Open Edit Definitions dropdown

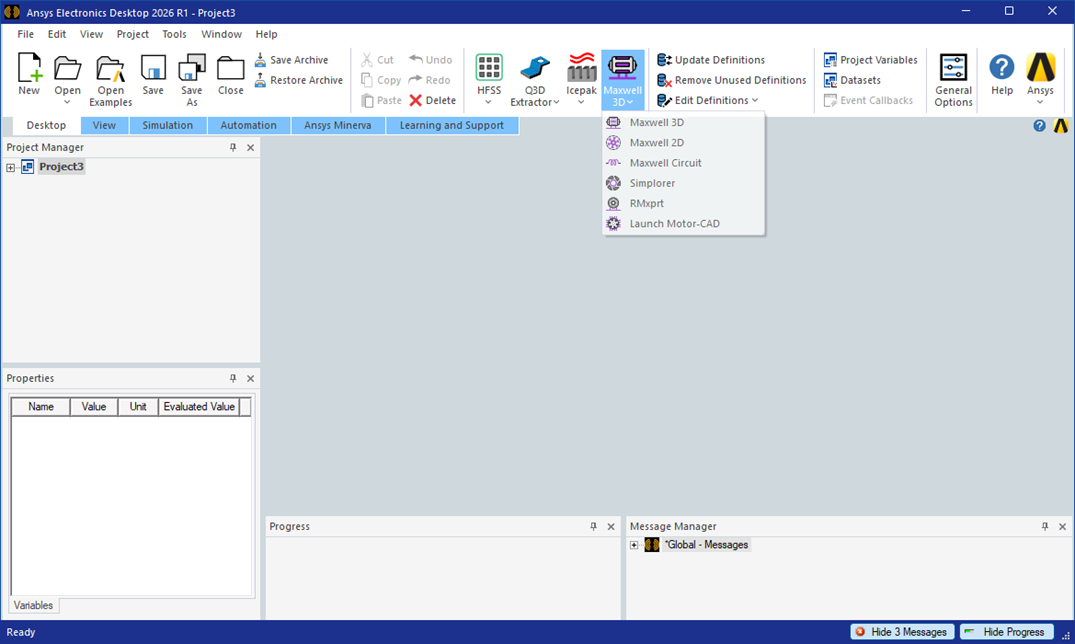pos(708,100)
